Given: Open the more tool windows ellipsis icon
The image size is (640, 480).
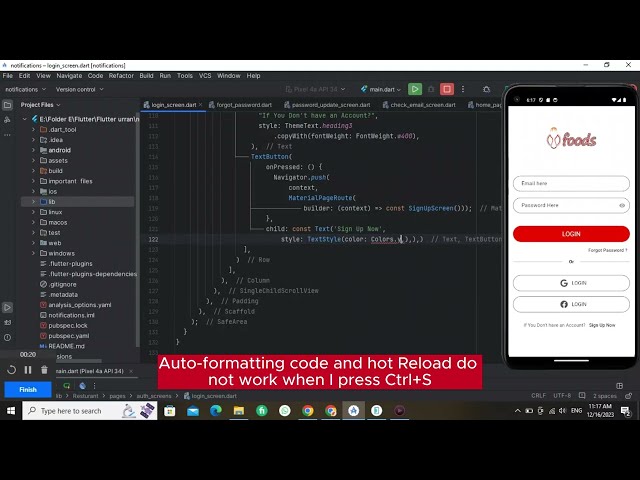Looking at the screenshot, I should click(7, 134).
